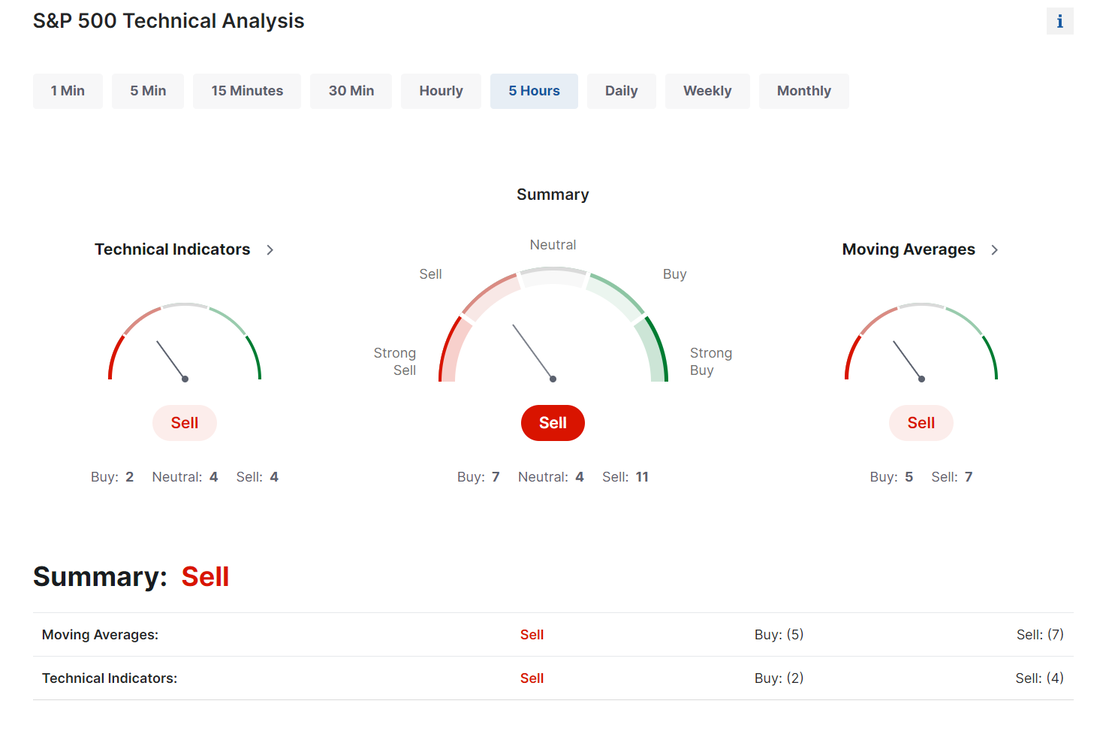Switch to the 5 Min tab
This screenshot has height=731, width=1100.
click(x=148, y=90)
